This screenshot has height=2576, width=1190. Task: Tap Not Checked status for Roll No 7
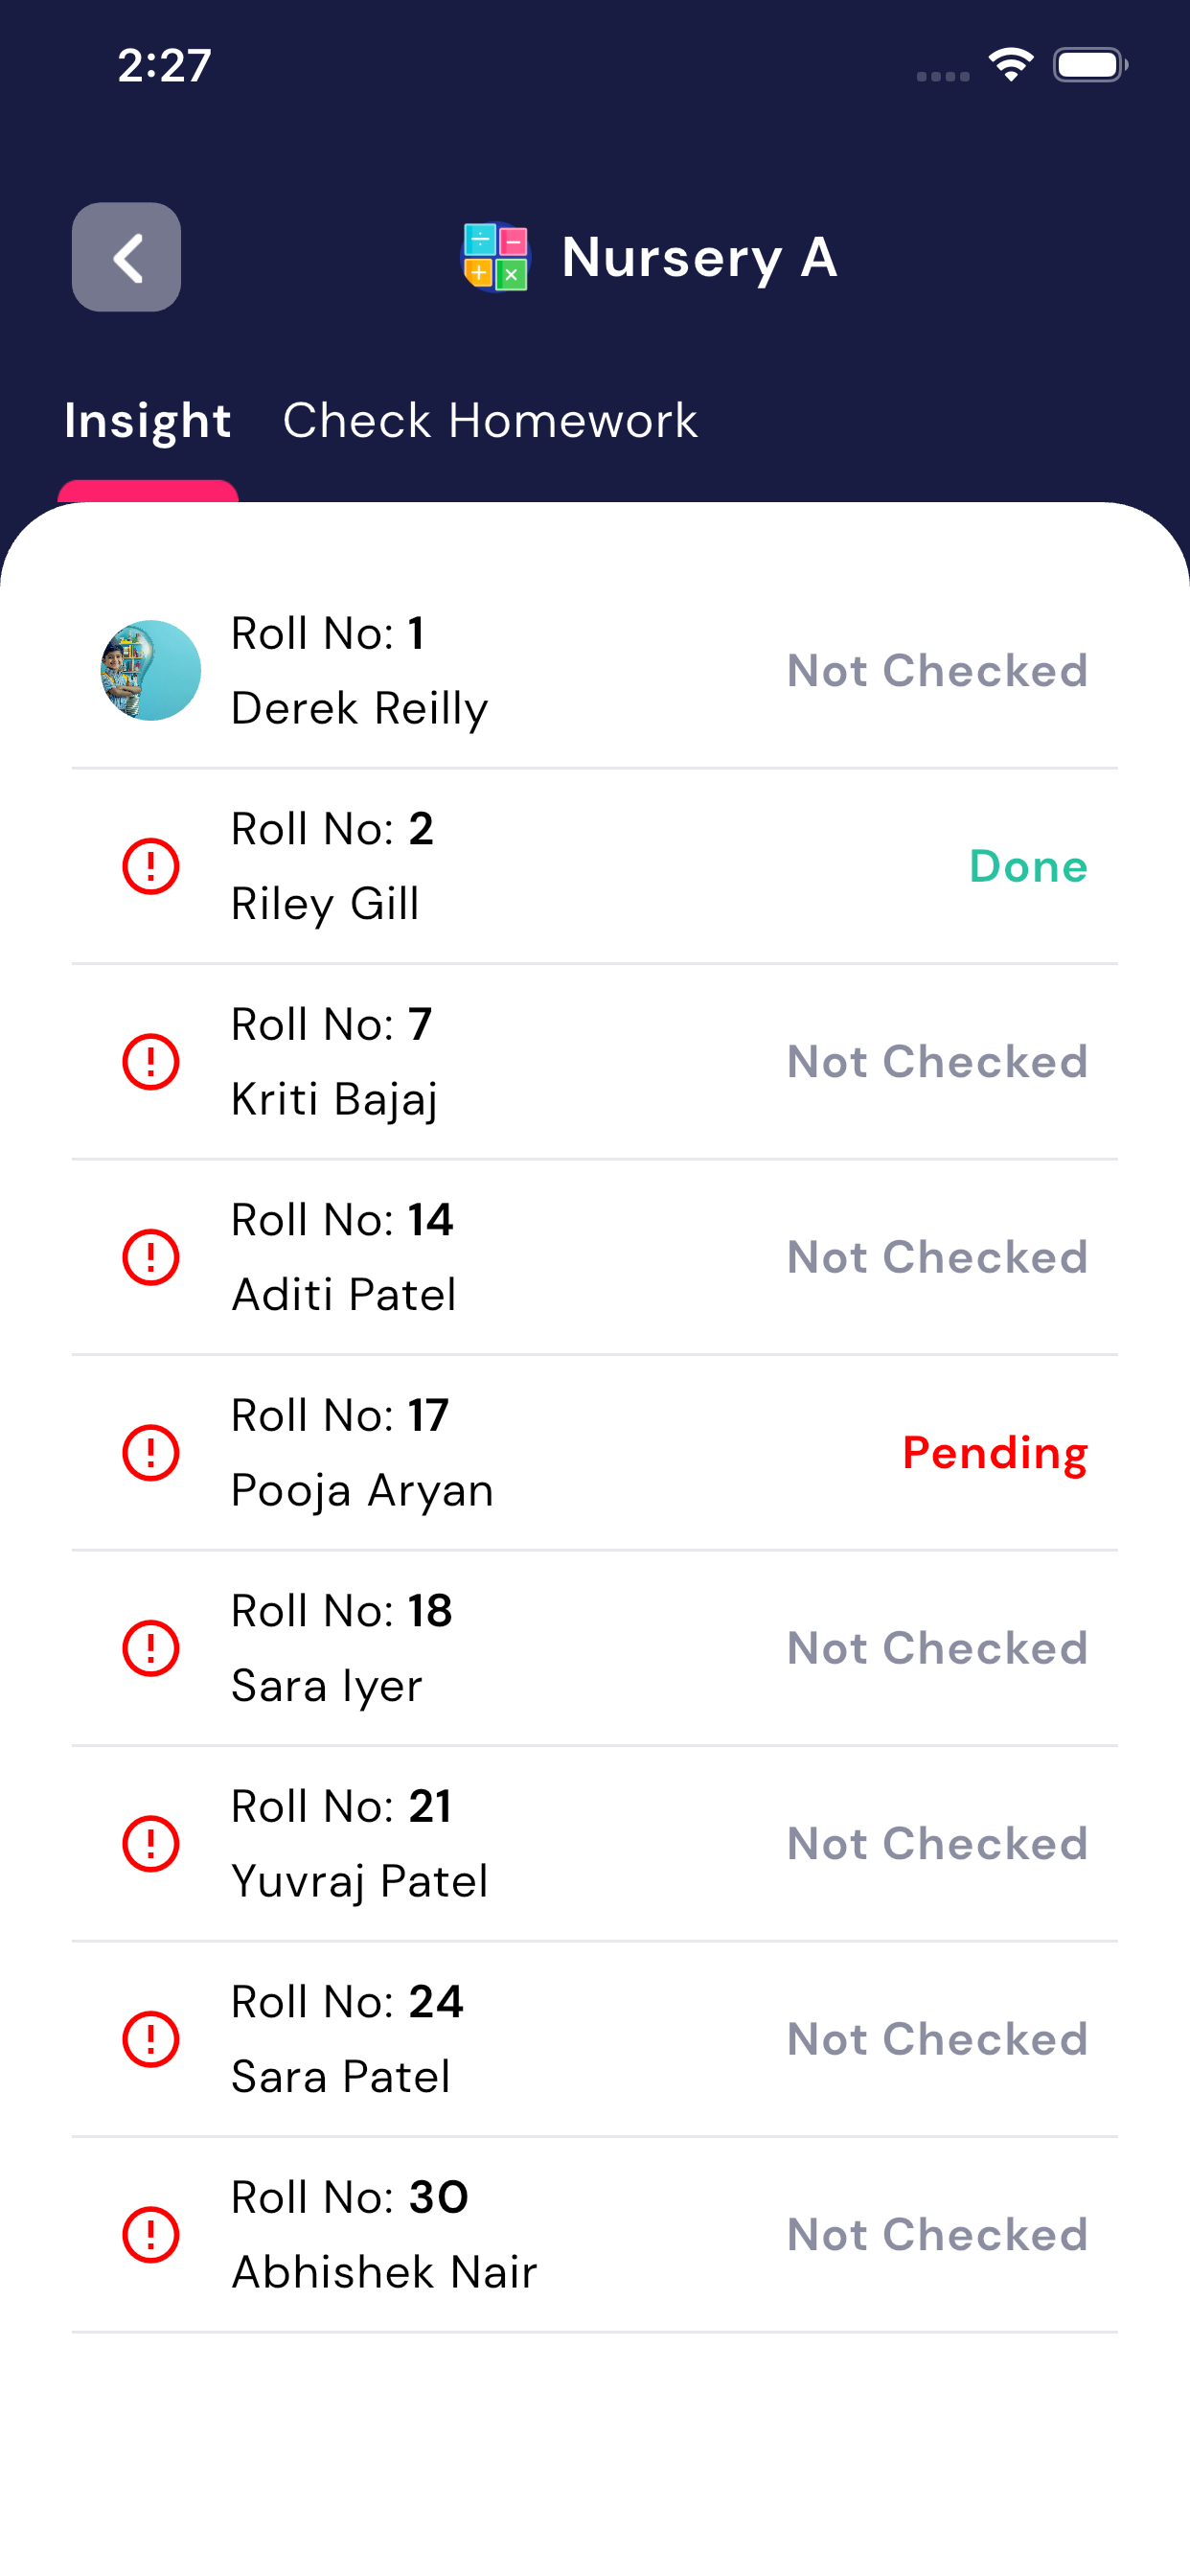click(937, 1061)
